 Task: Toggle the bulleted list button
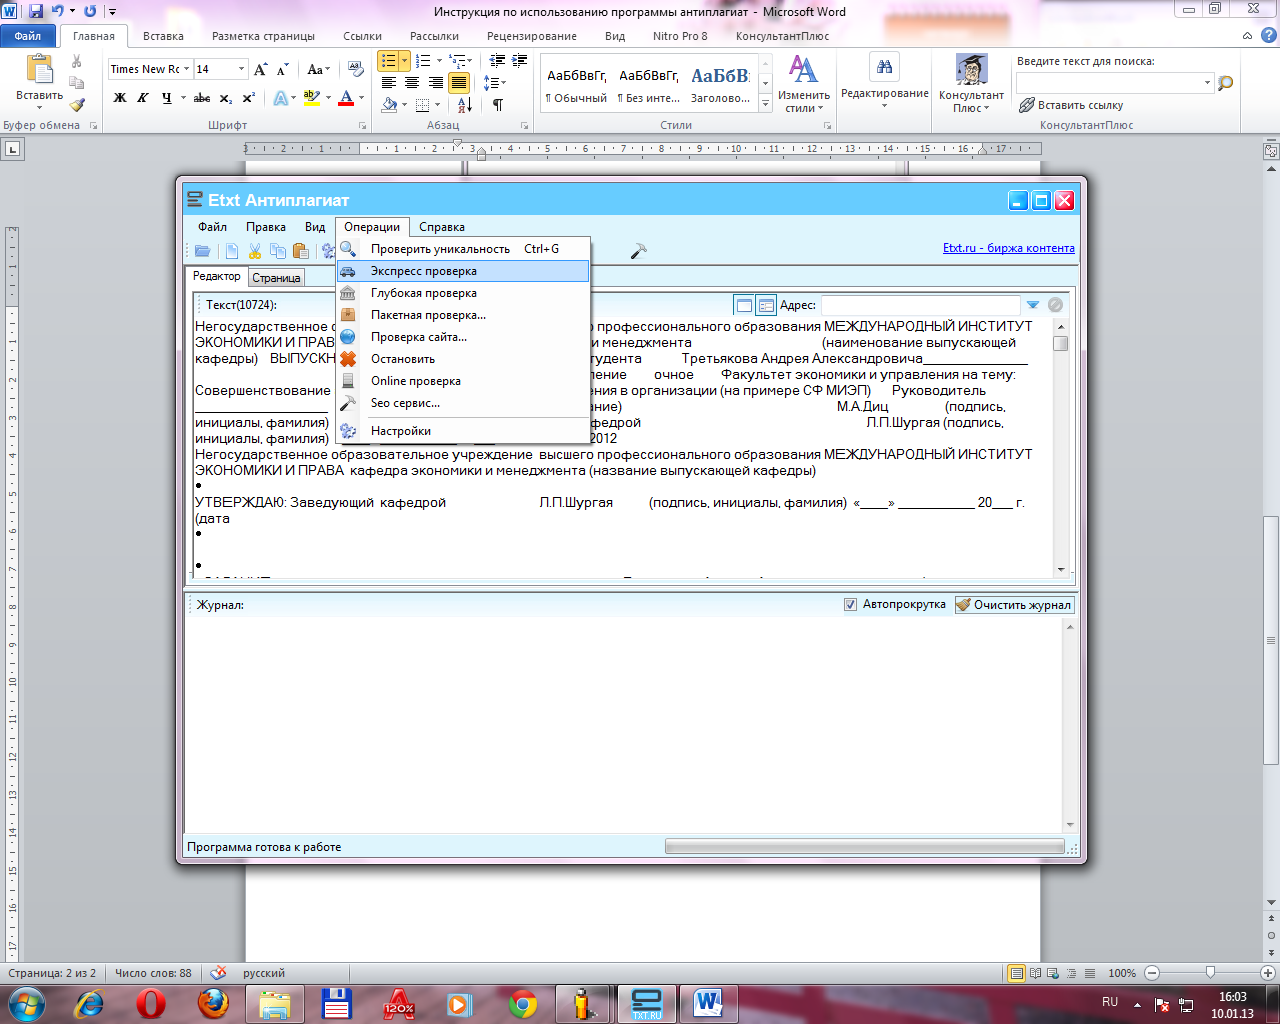[389, 61]
